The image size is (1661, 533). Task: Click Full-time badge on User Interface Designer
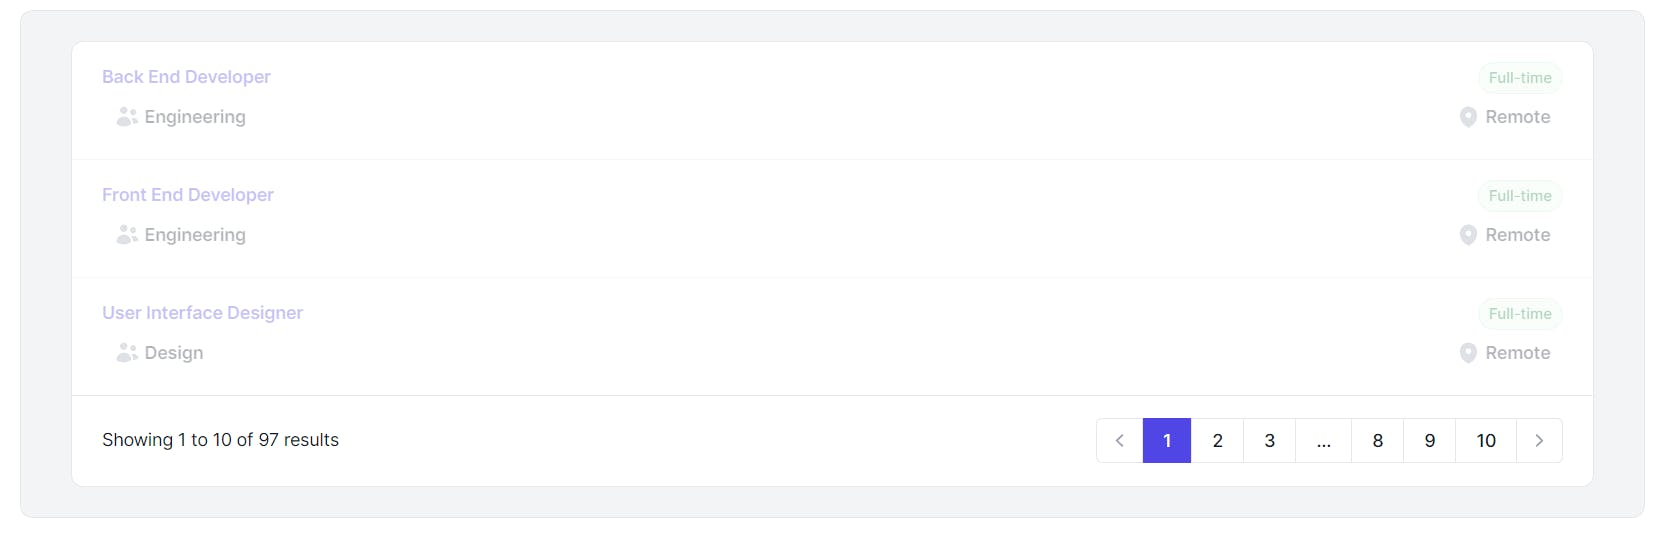[x=1520, y=314]
